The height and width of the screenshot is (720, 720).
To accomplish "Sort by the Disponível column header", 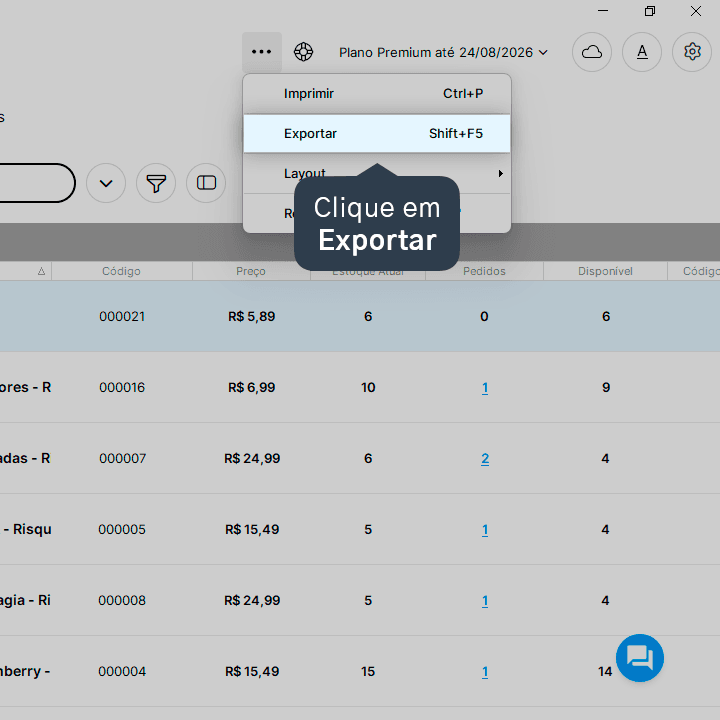I will pos(605,271).
